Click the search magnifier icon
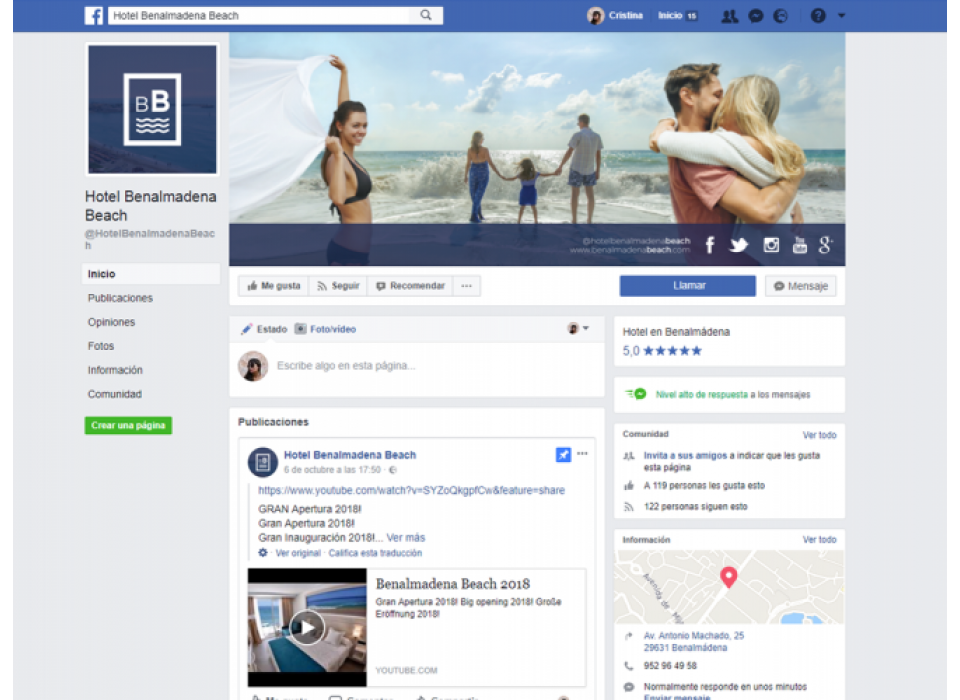 point(426,15)
